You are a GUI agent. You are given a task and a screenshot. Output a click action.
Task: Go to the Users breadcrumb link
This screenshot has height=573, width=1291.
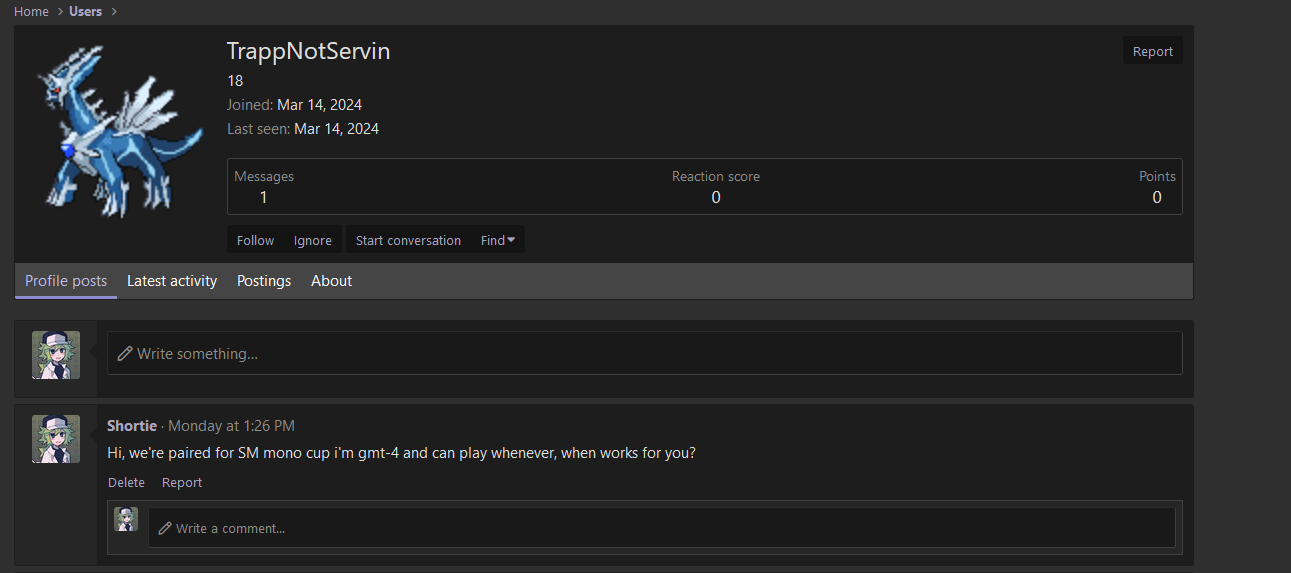point(85,11)
